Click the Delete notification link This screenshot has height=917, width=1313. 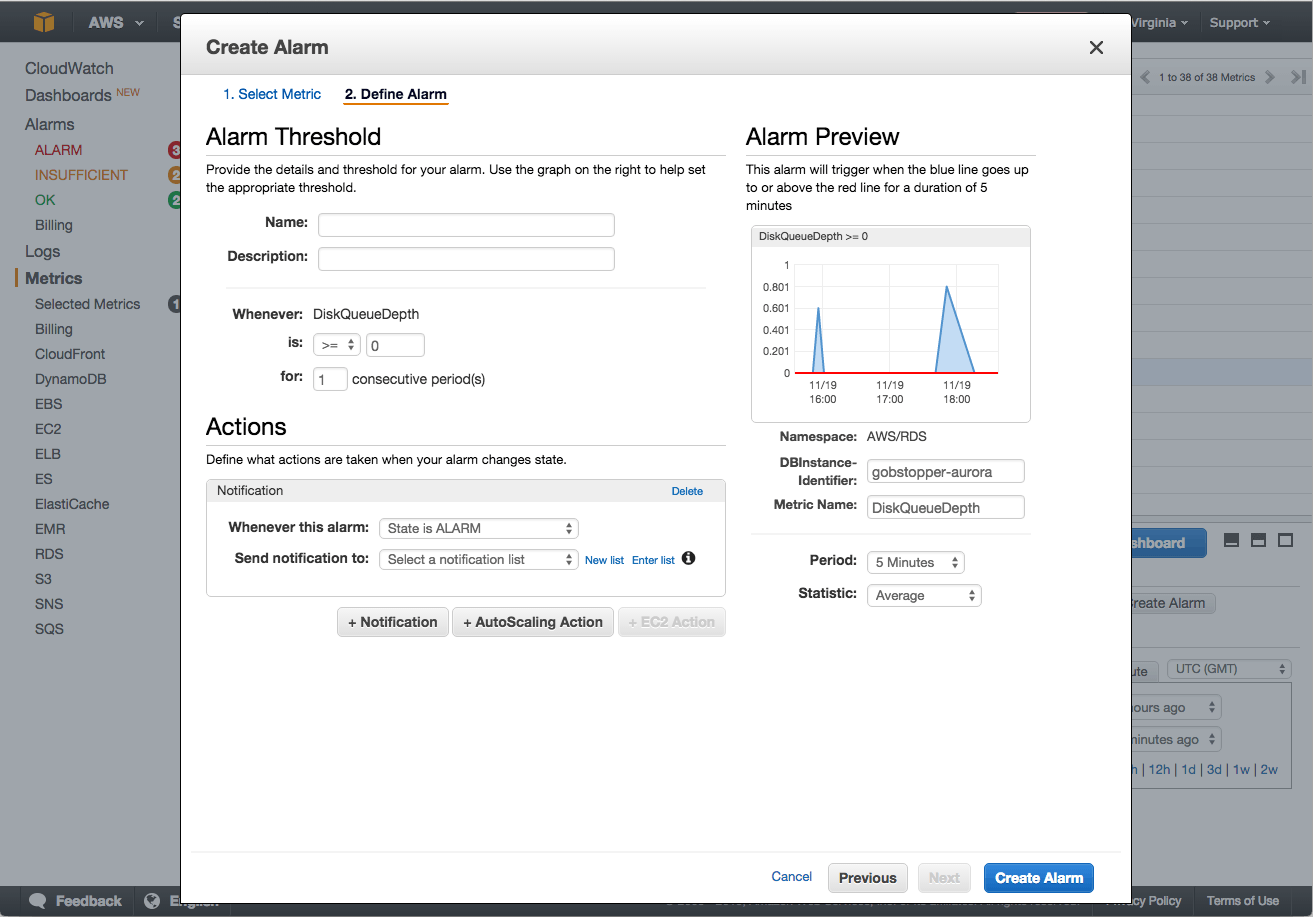[x=687, y=491]
